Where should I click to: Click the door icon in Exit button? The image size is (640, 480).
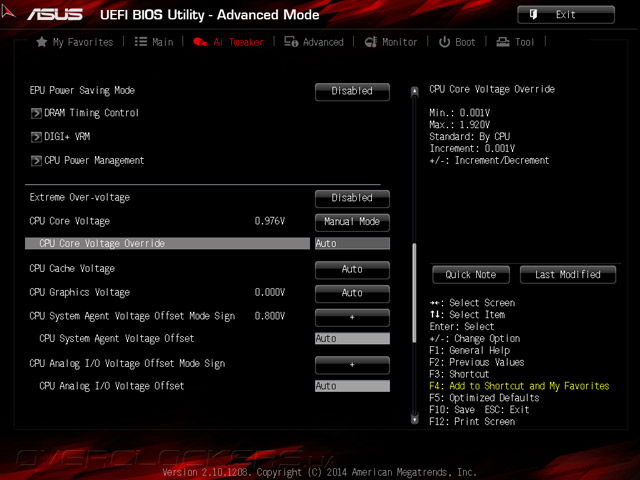[533, 15]
